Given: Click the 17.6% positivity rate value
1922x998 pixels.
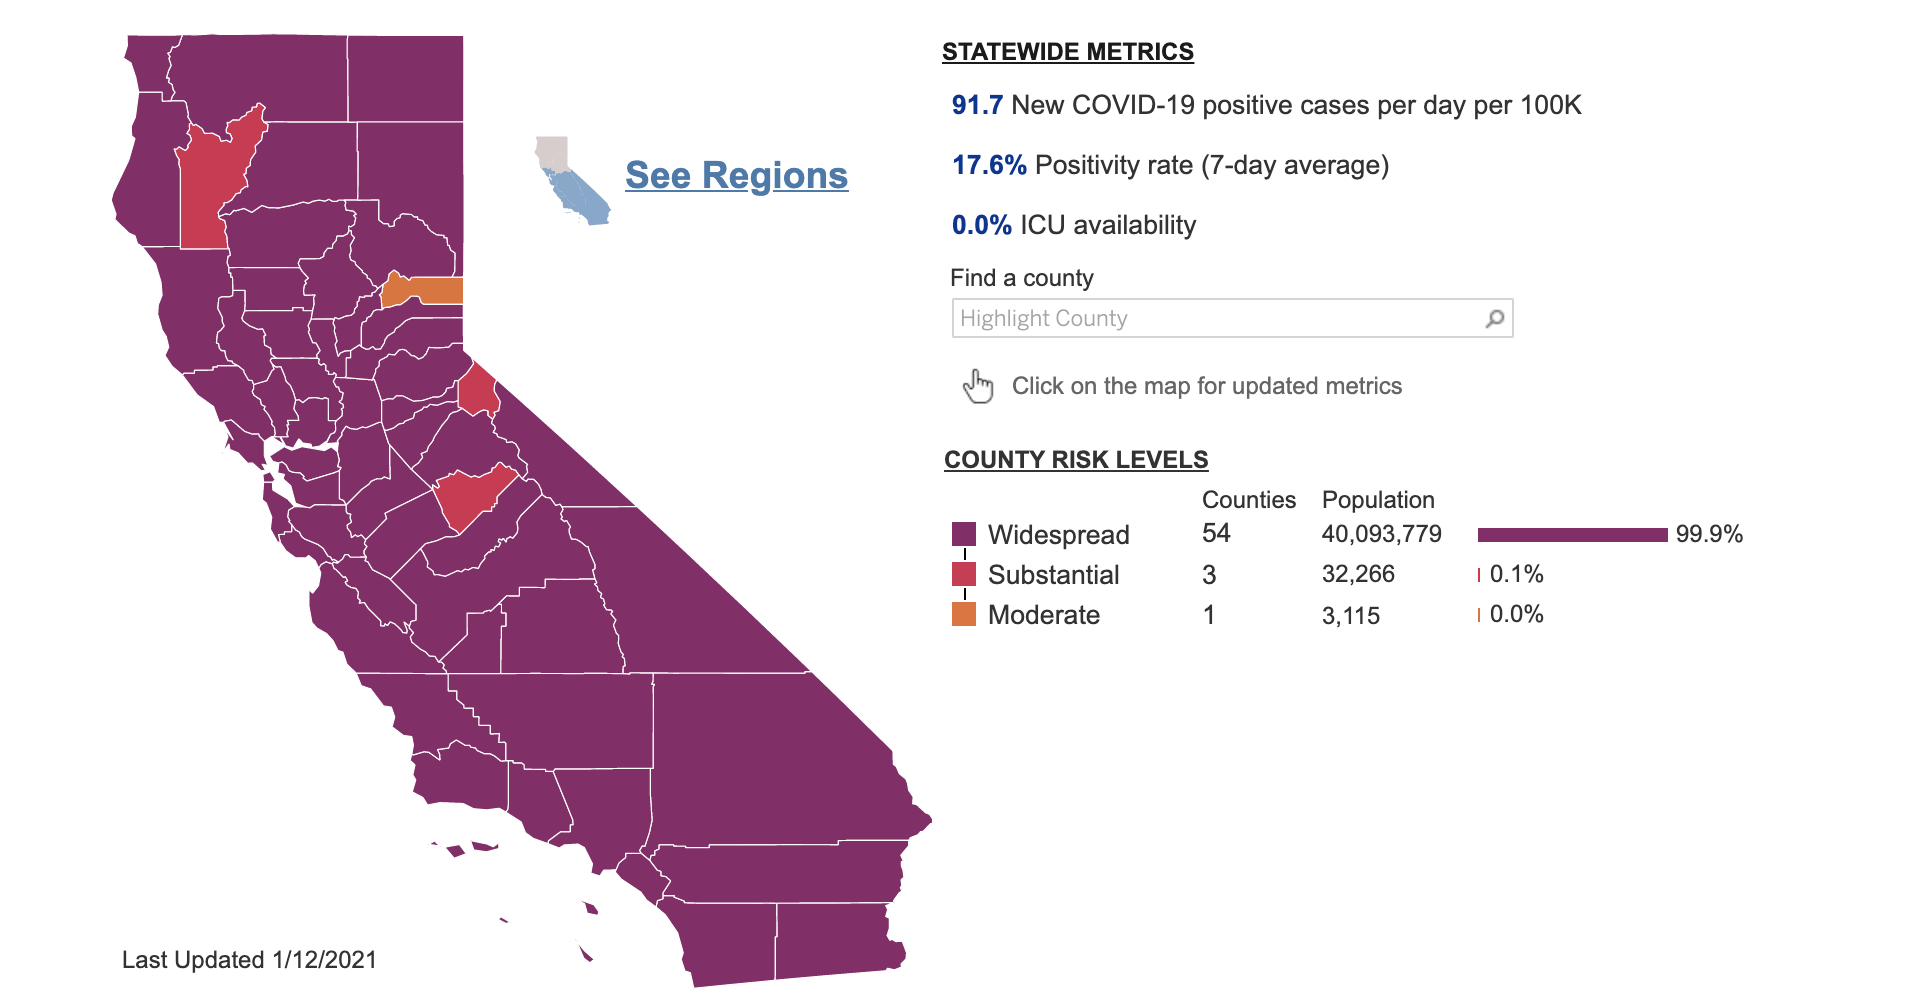Looking at the screenshot, I should click(x=989, y=165).
